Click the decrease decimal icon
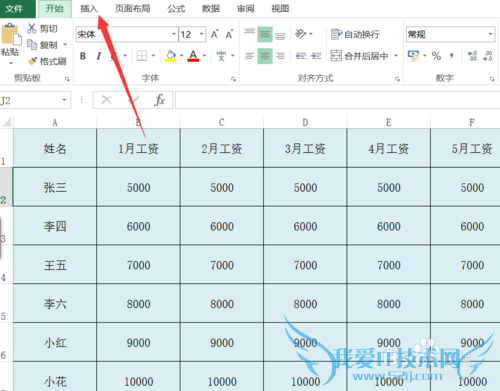This screenshot has width=500, height=391. pyautogui.click(x=488, y=56)
